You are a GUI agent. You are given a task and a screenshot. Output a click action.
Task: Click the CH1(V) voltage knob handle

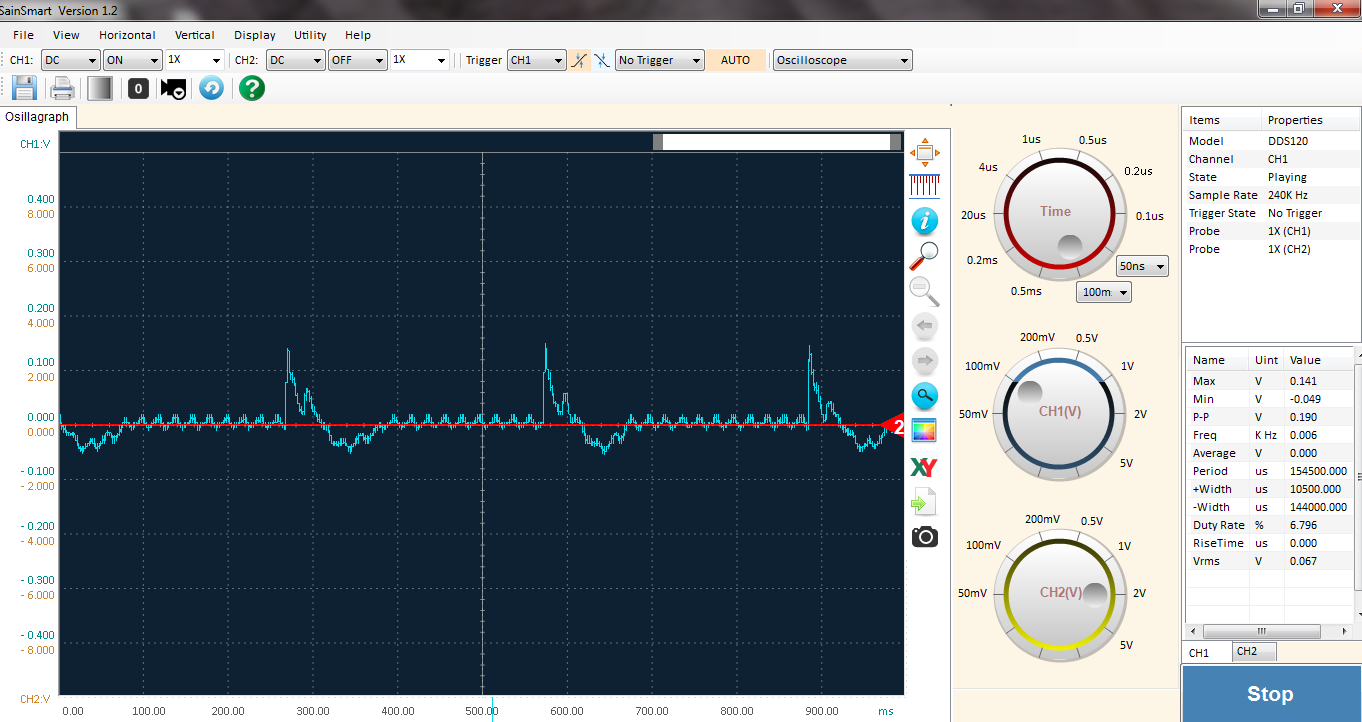[x=1030, y=392]
